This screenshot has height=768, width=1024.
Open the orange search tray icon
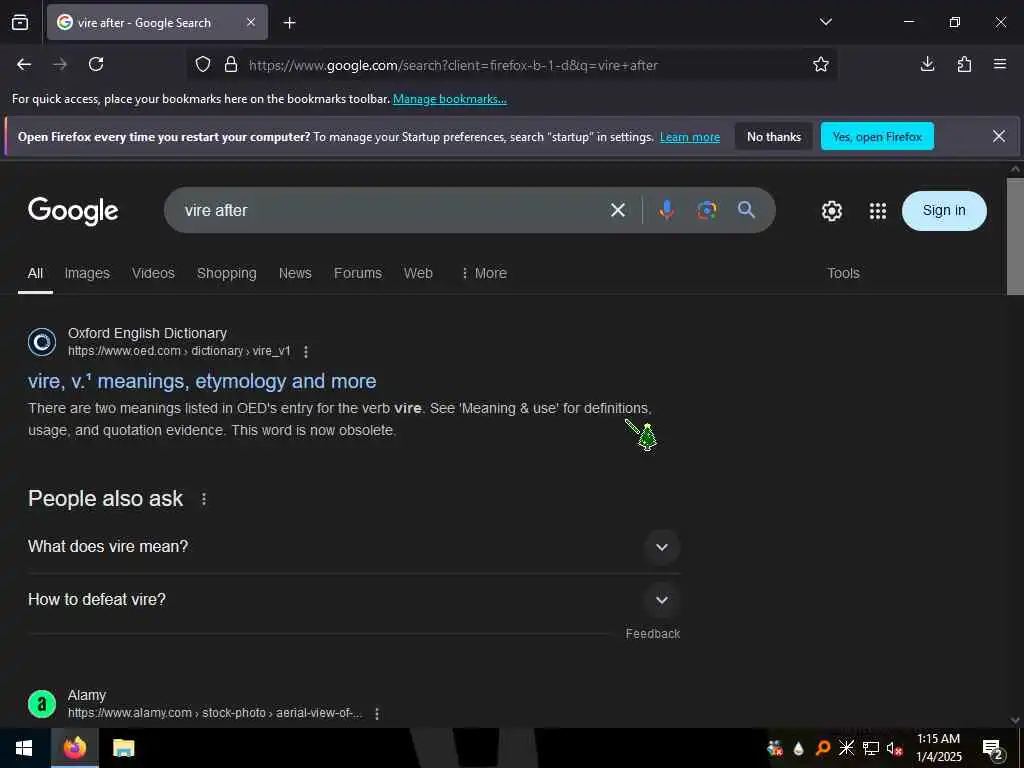(x=822, y=748)
